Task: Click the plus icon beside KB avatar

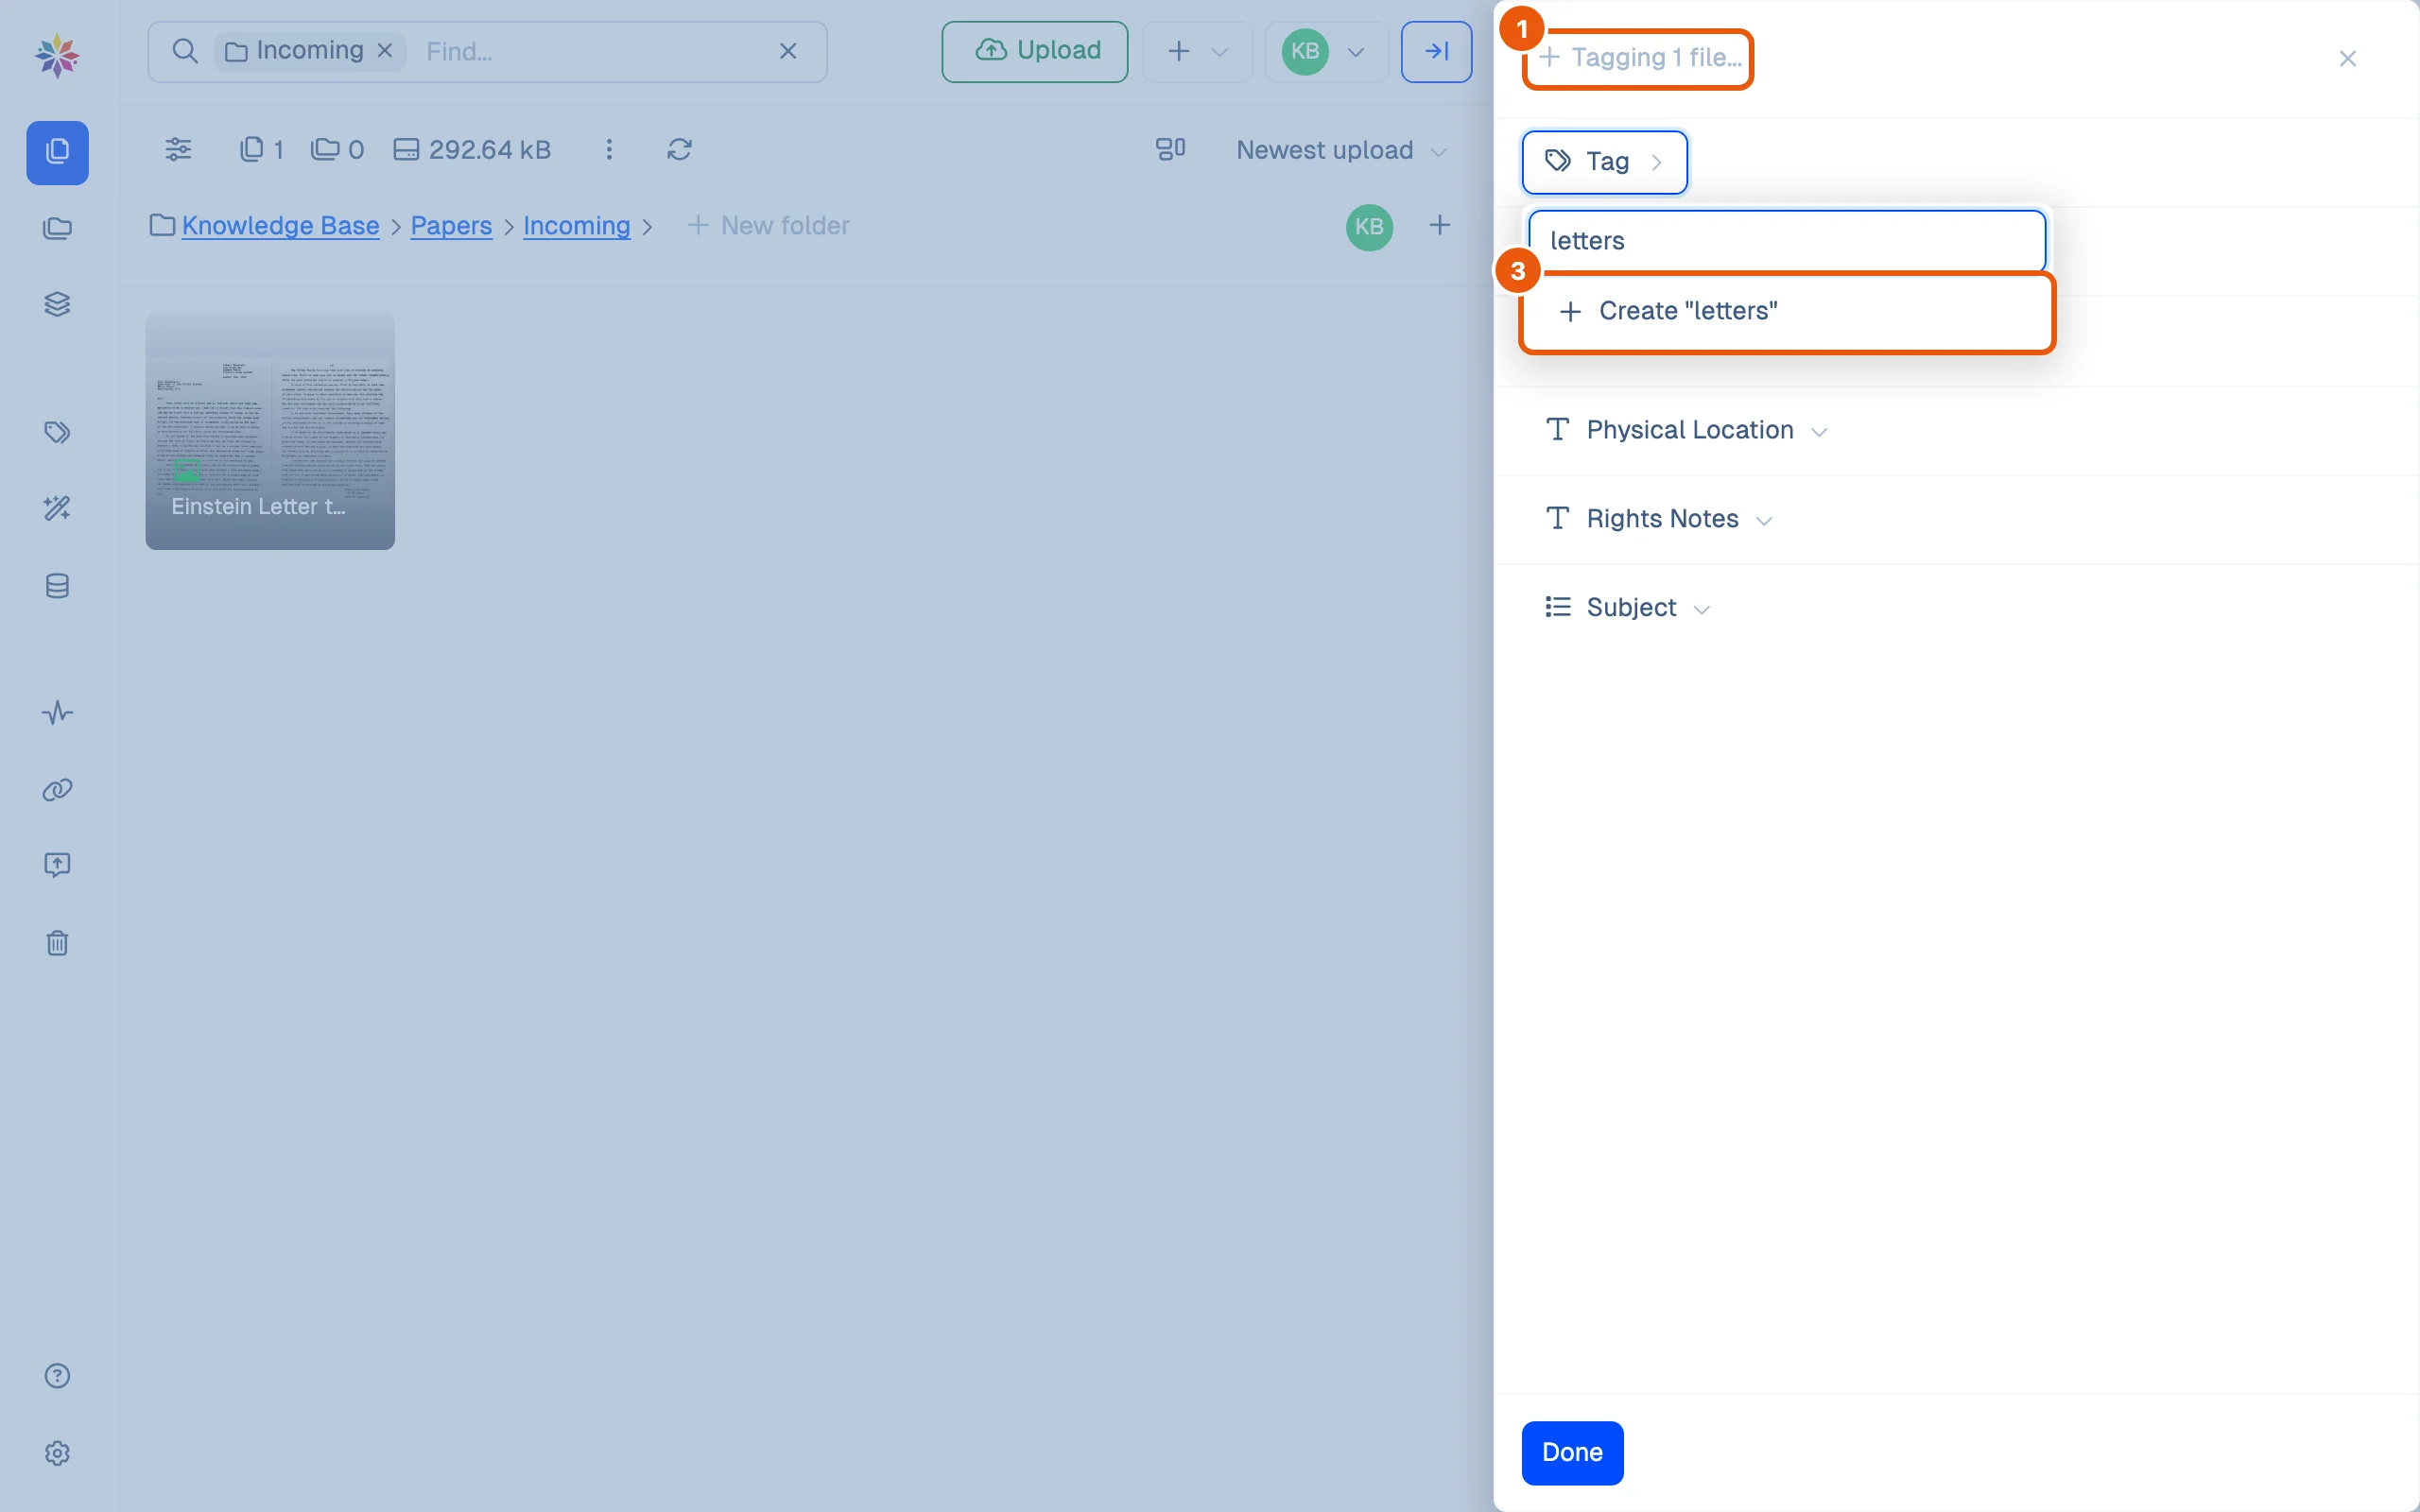Action: pos(1439,226)
